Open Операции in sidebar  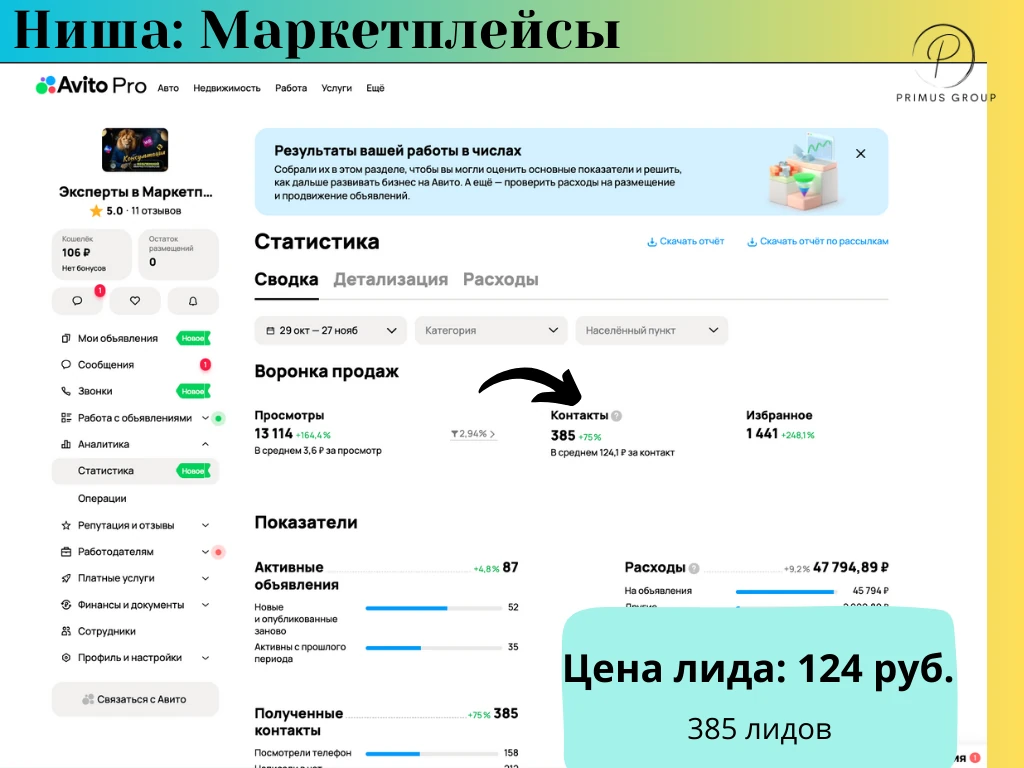coord(102,498)
